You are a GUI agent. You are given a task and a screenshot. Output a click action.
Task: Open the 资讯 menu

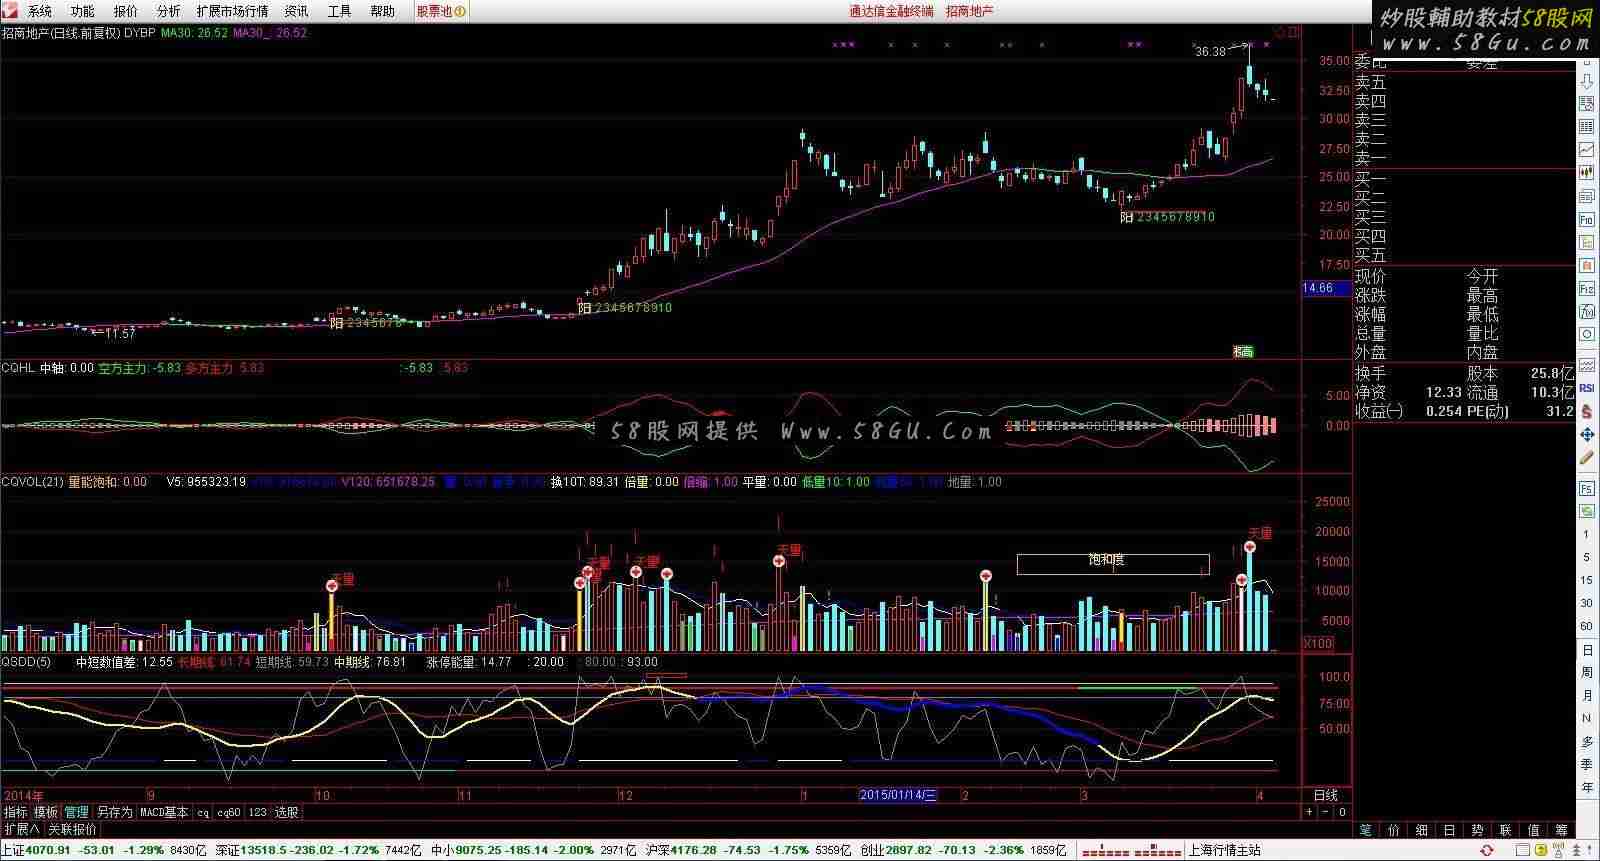tap(296, 11)
